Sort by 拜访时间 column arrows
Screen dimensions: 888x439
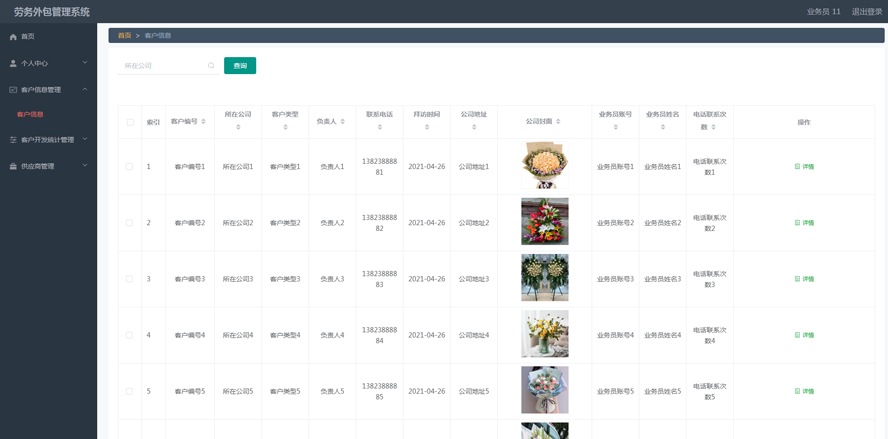coord(426,127)
